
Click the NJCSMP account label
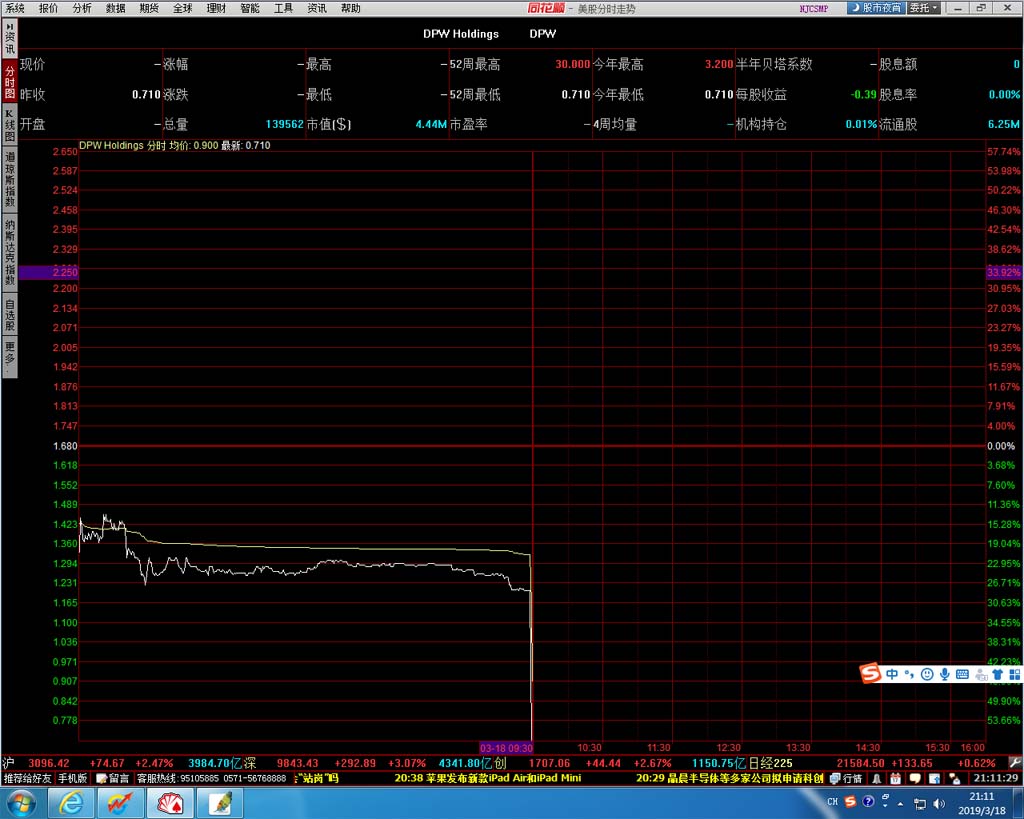814,8
